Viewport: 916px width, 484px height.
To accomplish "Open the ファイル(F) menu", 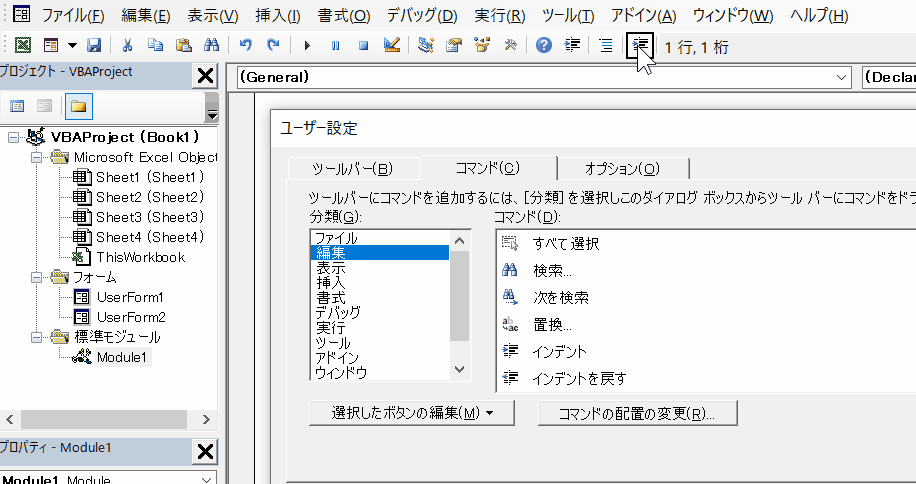I will pos(73,16).
